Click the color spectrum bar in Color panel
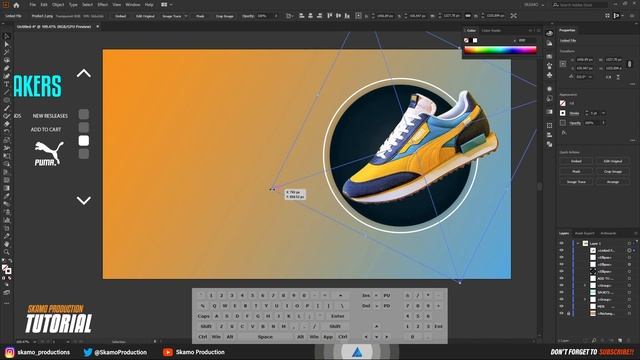This screenshot has width=640, height=360. click(x=500, y=50)
